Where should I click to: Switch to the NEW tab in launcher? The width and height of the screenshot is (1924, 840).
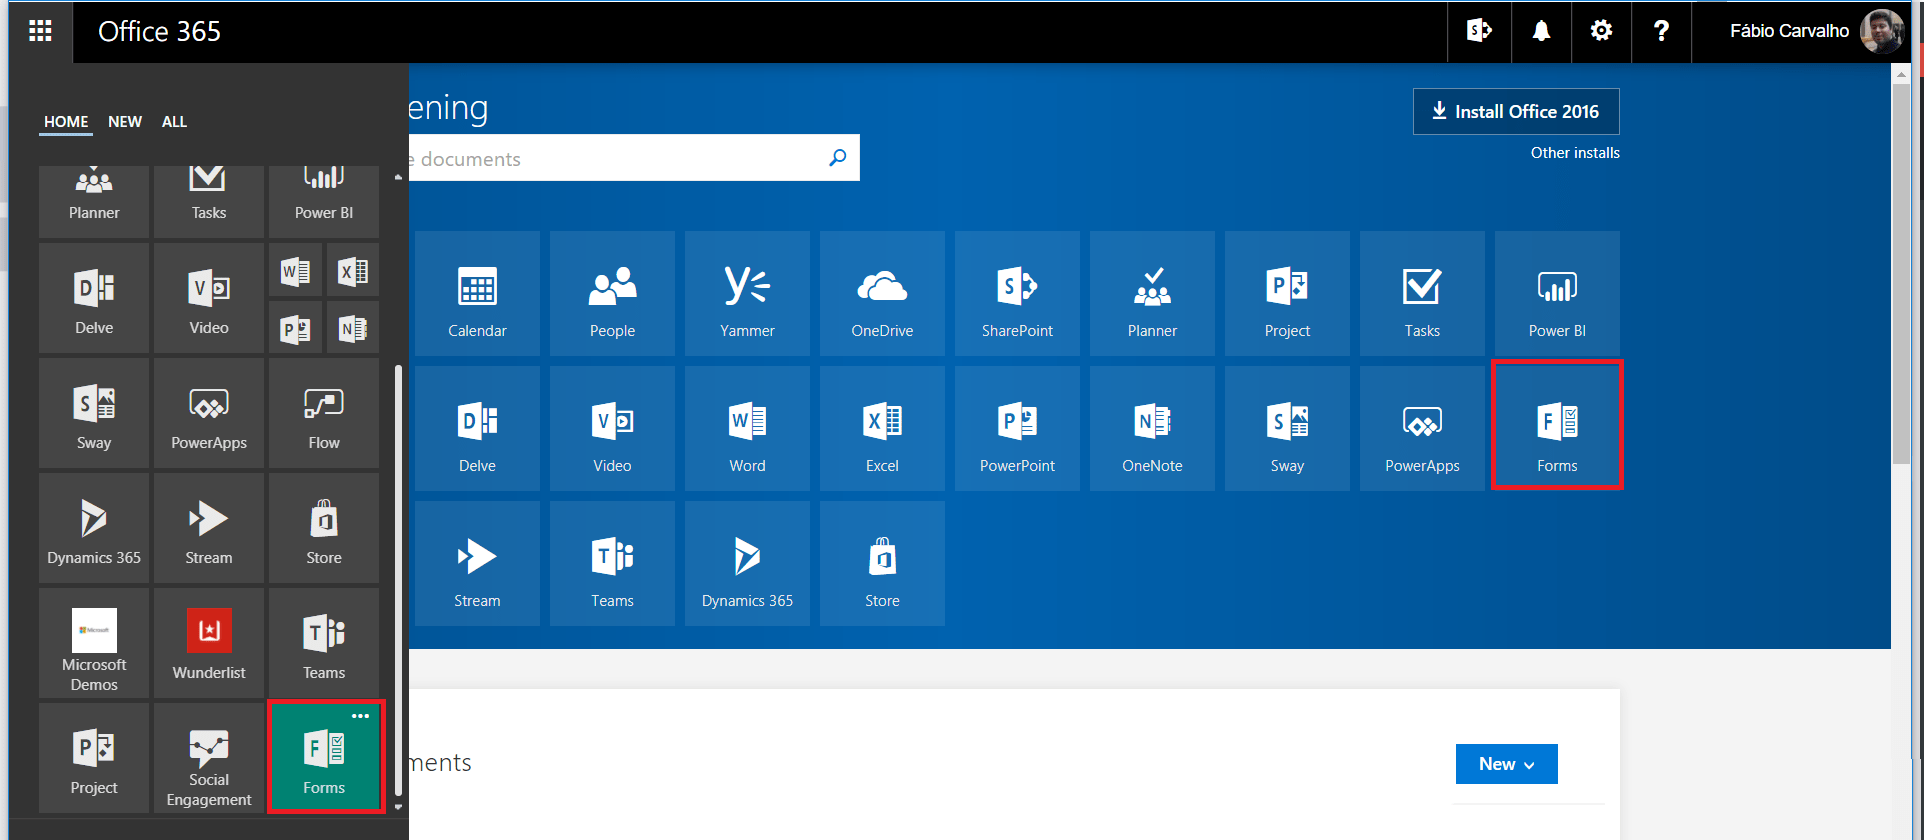tap(125, 122)
